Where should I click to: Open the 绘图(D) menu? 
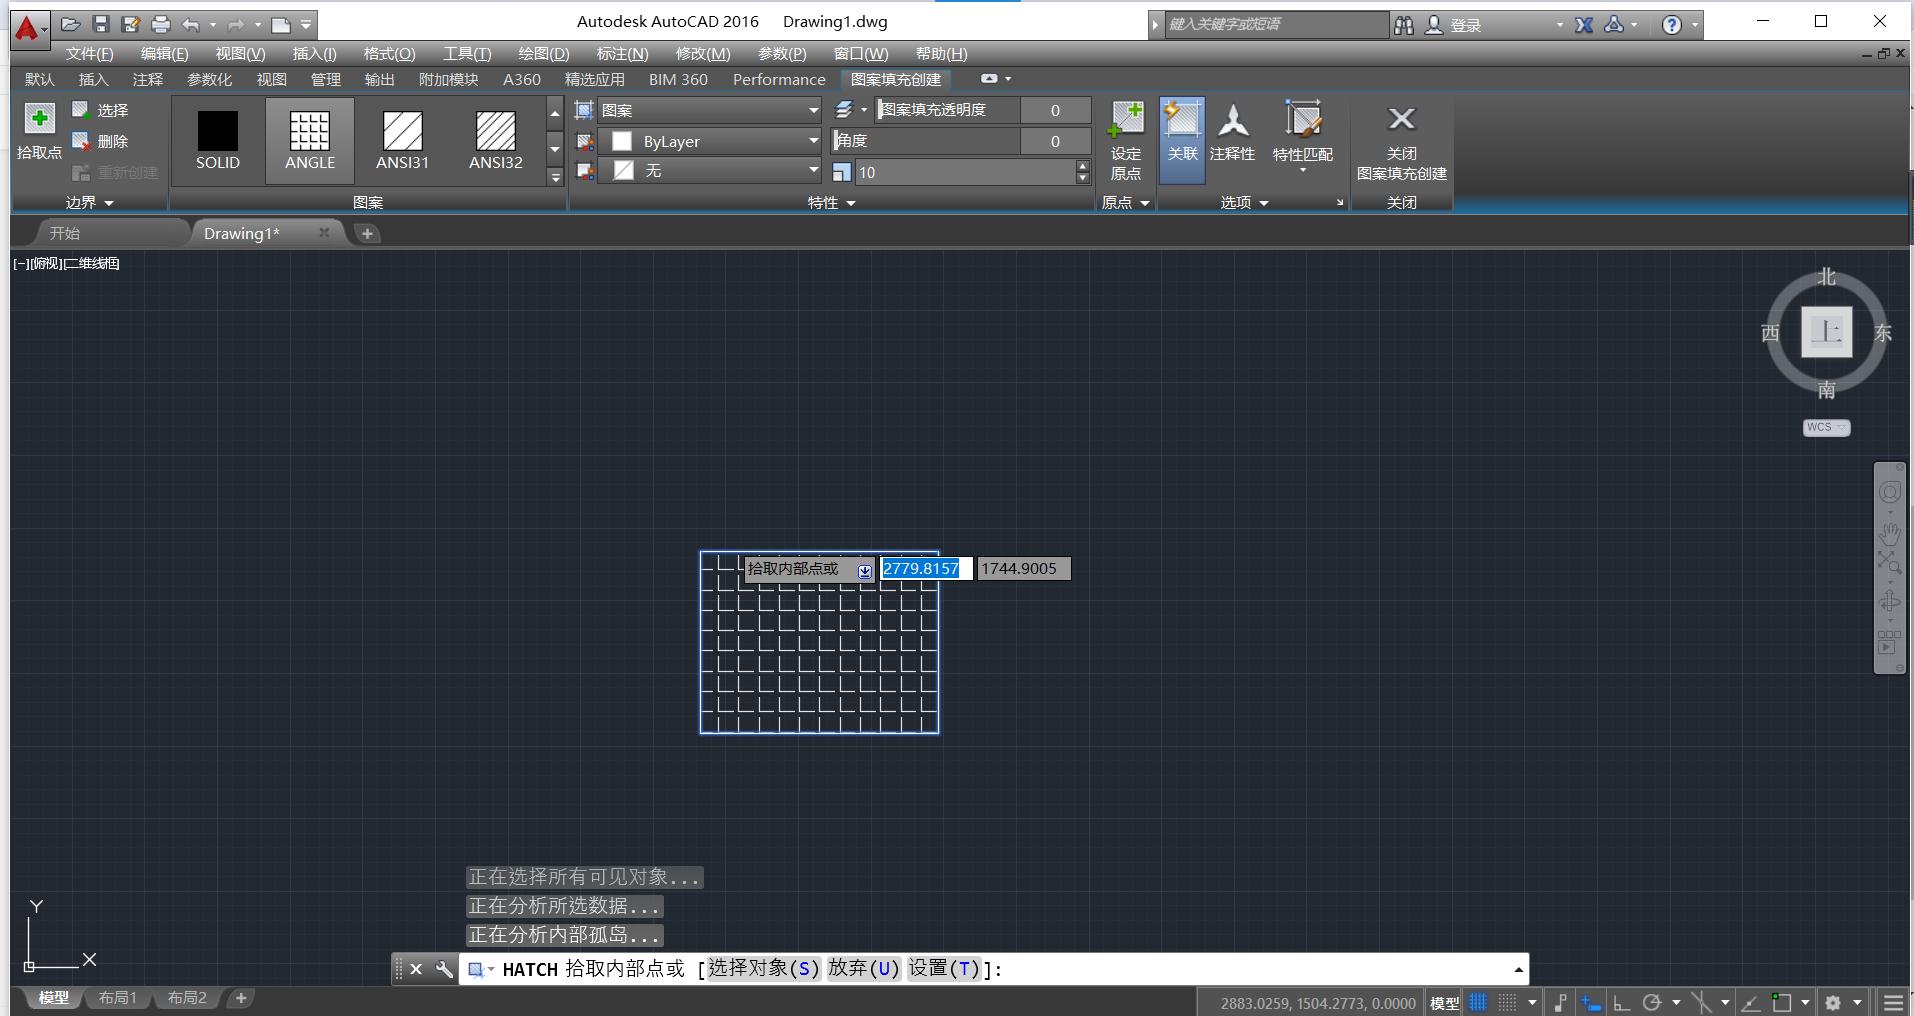click(543, 54)
